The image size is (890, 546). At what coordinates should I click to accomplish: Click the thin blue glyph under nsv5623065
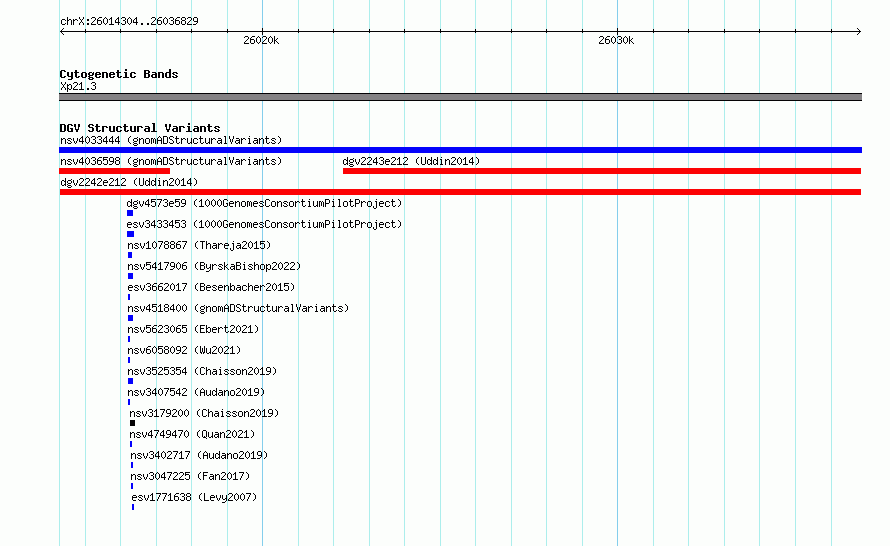(x=129, y=339)
